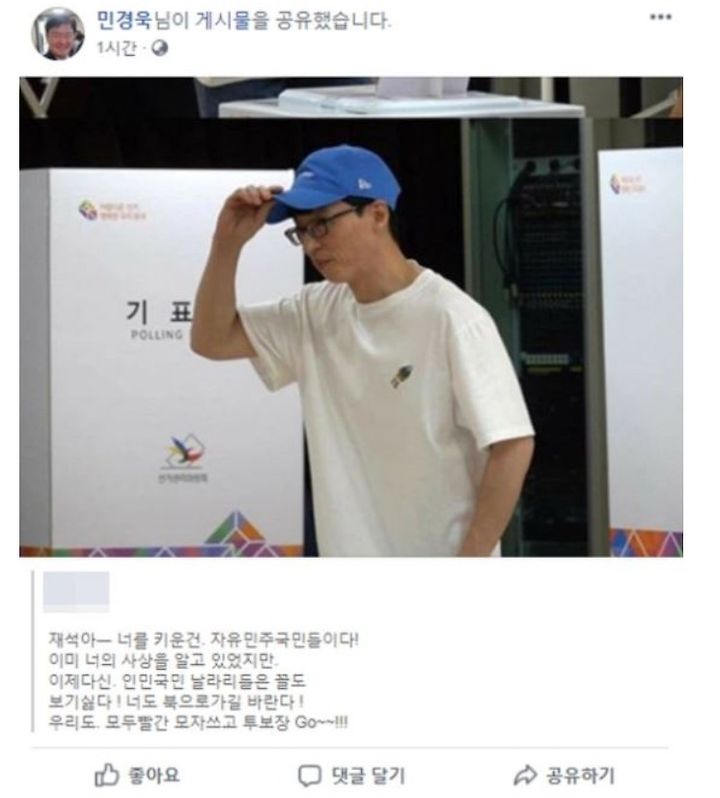Image resolution: width=720 pixels, height=798 pixels.
Task: Click the line mentioning 인민국민 날라리들
Action: pyautogui.click(x=177, y=681)
